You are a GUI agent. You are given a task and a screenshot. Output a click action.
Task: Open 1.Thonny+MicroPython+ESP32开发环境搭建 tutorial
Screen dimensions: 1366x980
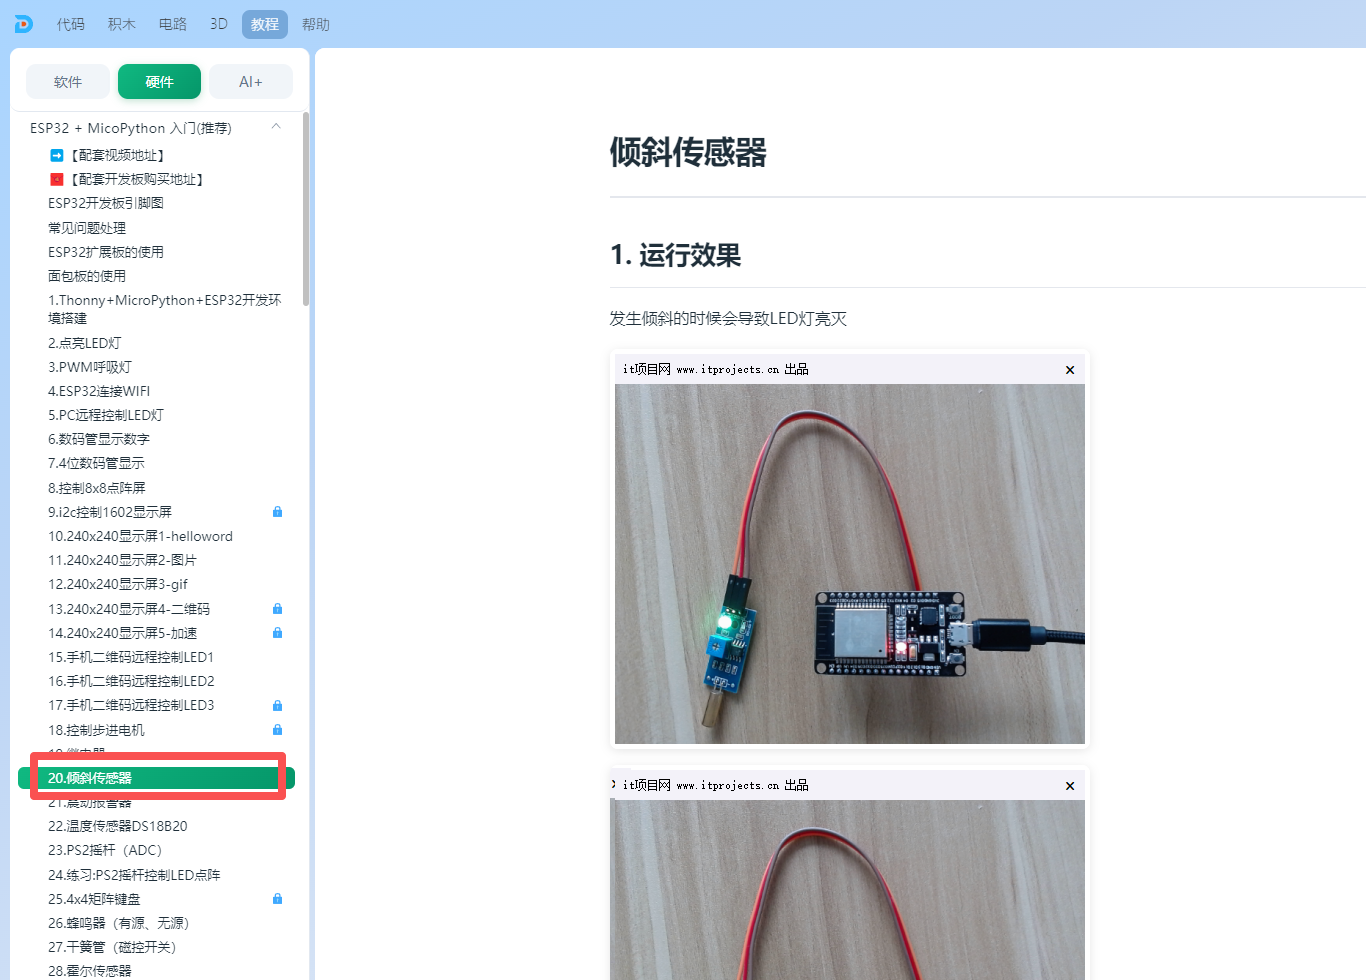[165, 309]
